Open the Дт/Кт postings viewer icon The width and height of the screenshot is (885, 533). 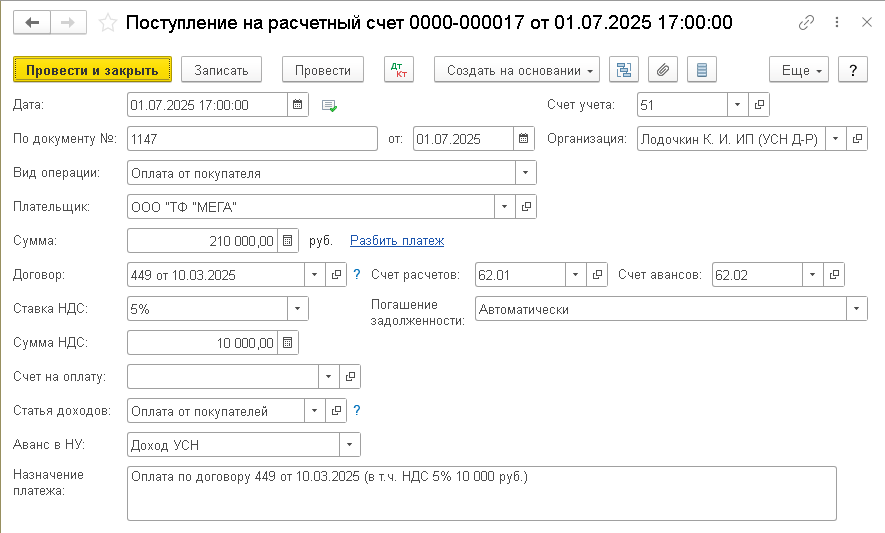[398, 70]
